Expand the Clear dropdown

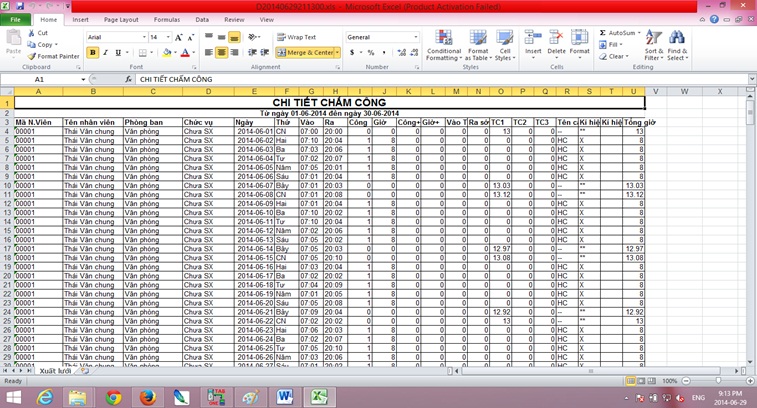627,56
